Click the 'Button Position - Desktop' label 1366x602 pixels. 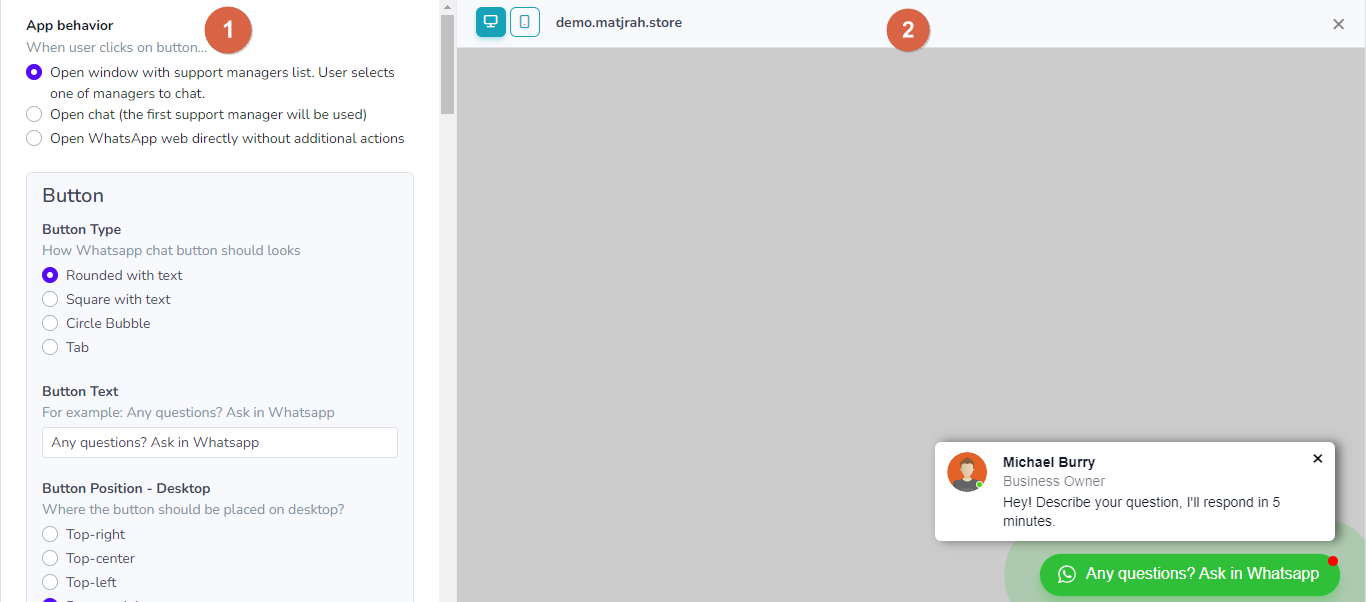click(126, 488)
